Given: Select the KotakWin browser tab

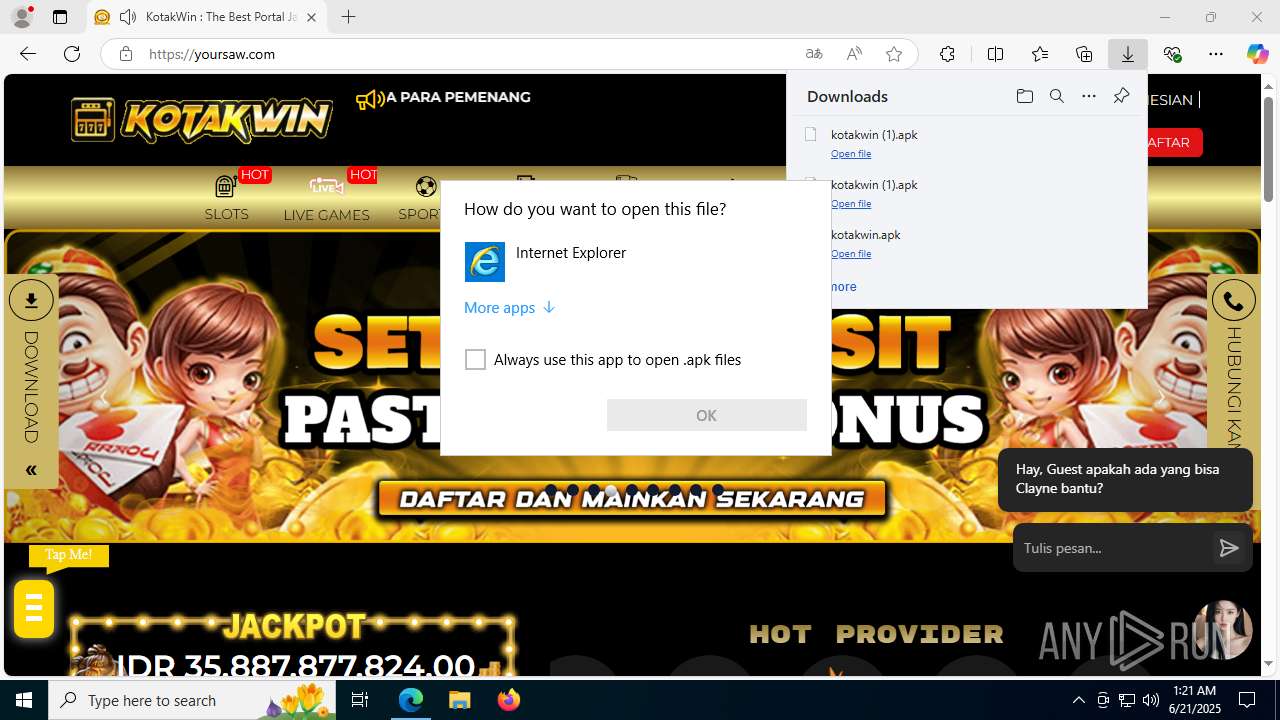Looking at the screenshot, I should (208, 17).
